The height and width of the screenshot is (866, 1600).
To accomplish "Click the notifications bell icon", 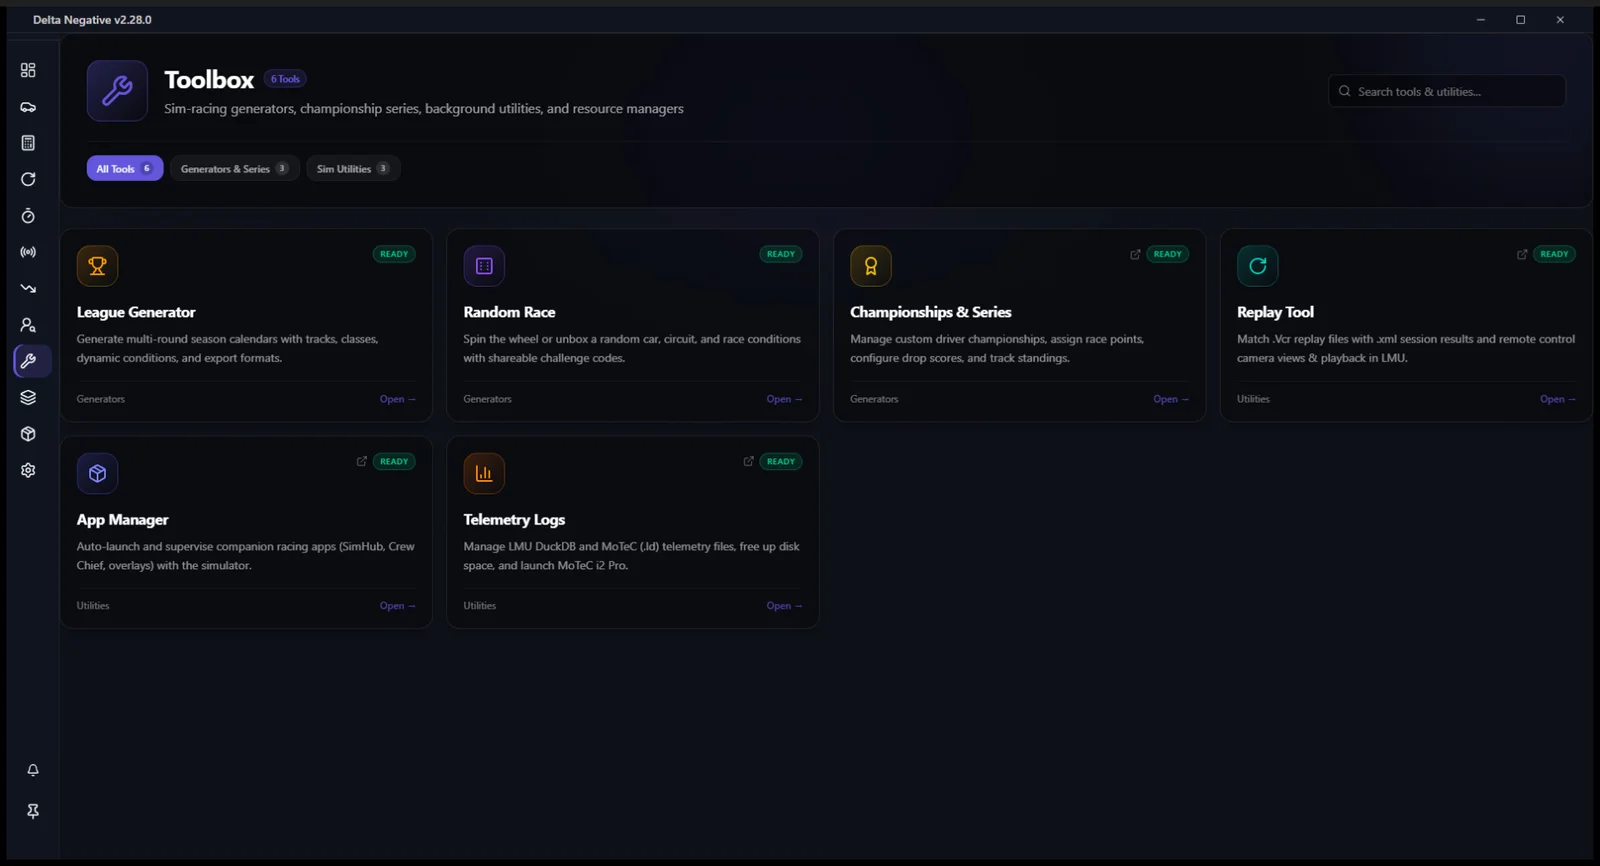I will (33, 770).
